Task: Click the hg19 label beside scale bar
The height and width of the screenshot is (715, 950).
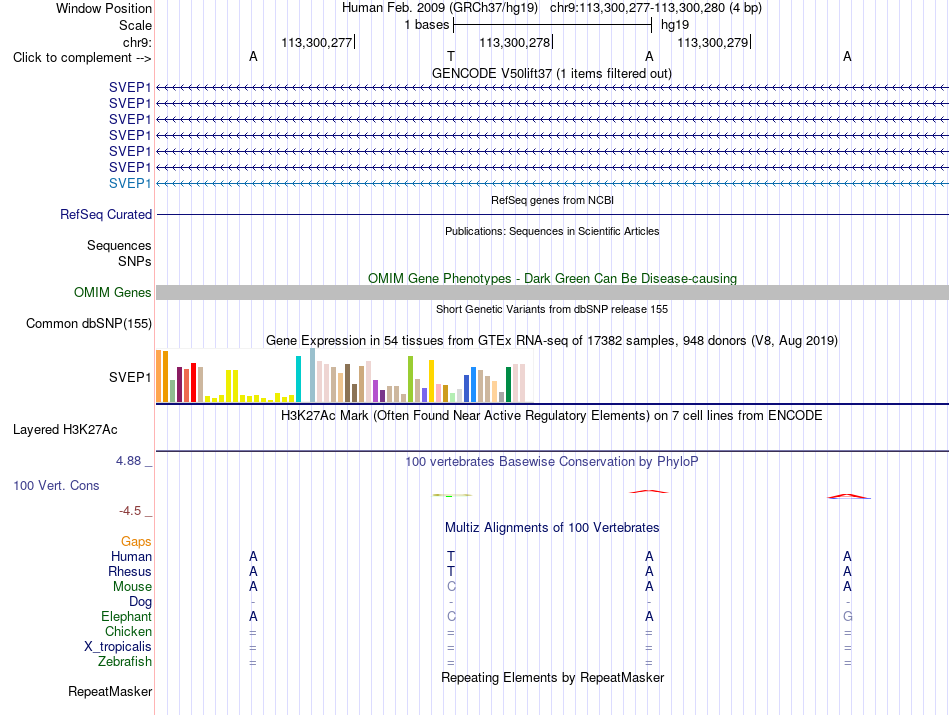Action: click(x=675, y=25)
